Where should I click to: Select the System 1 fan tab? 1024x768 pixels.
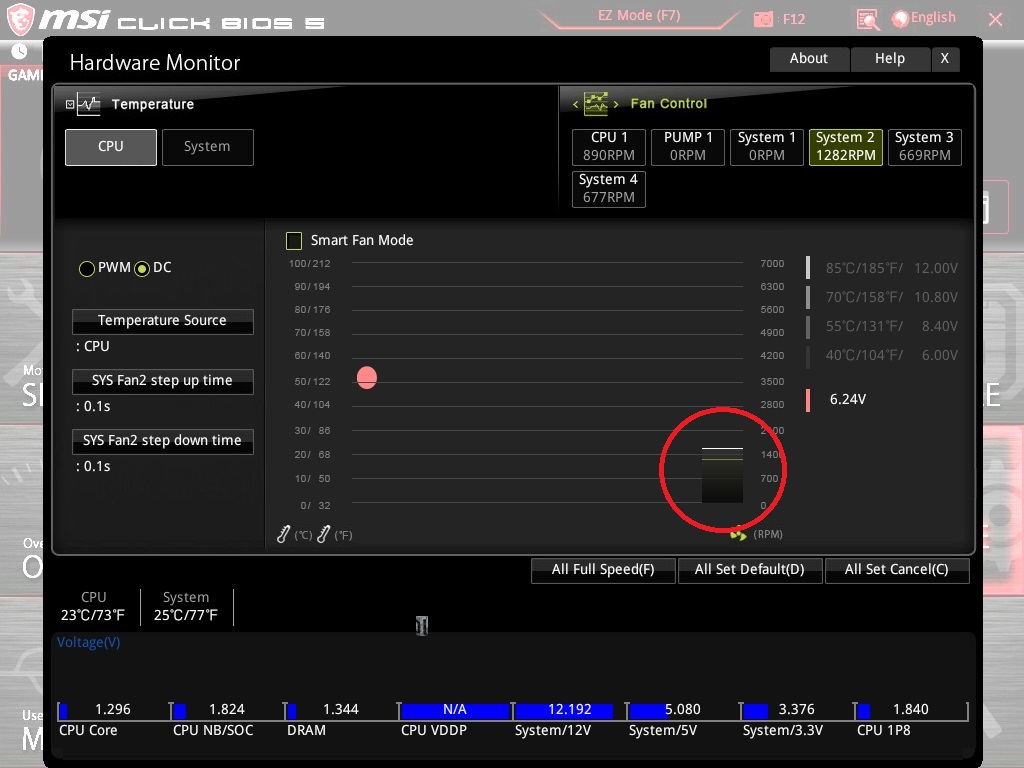tap(767, 147)
